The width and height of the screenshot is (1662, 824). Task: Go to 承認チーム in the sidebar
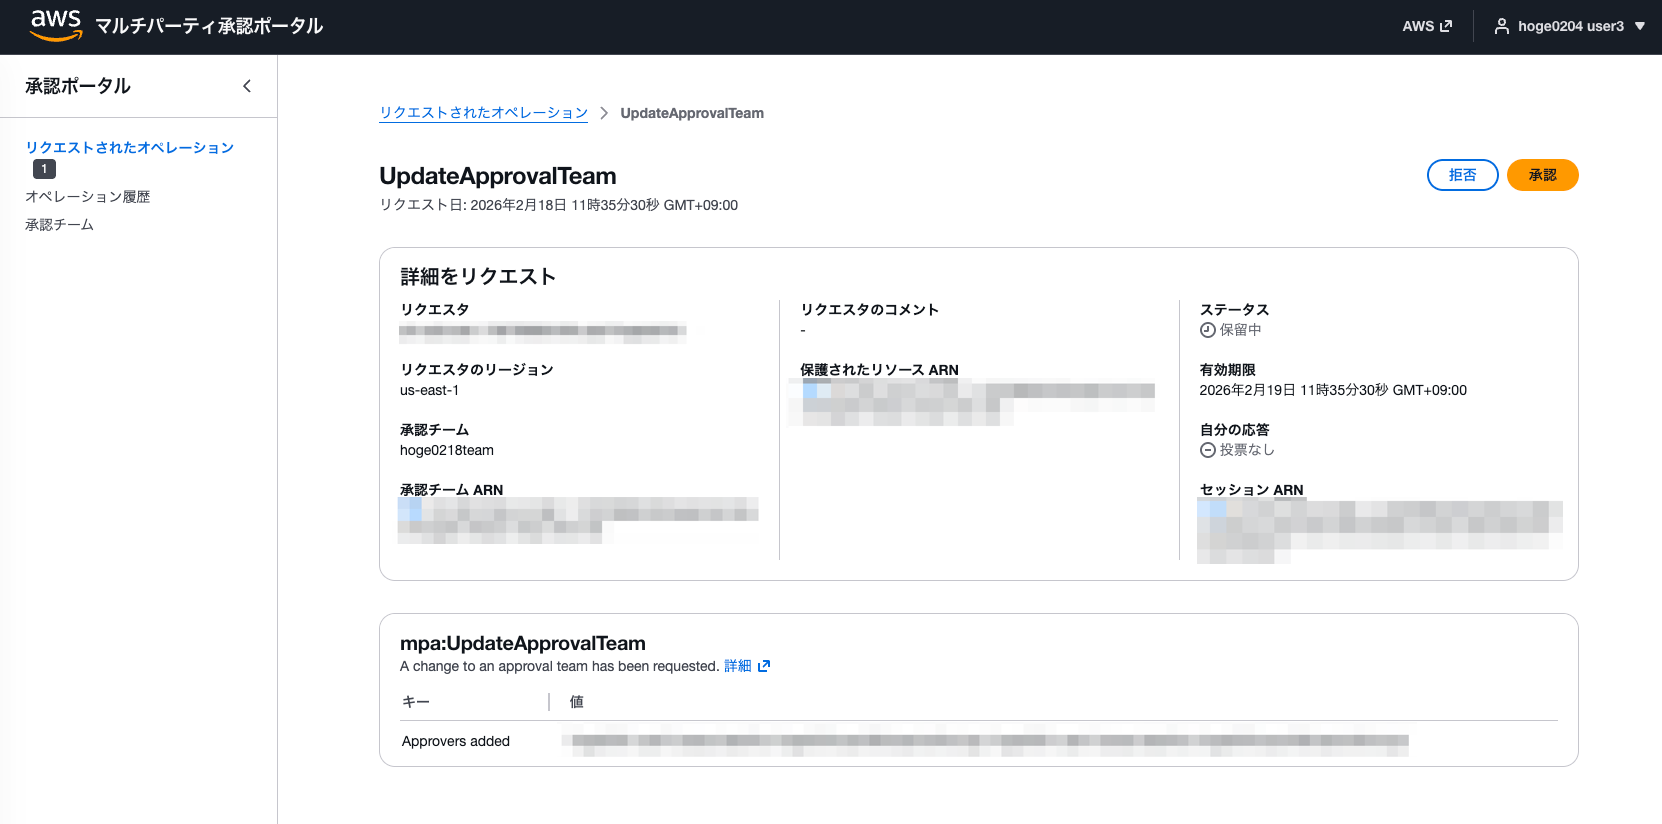click(59, 225)
